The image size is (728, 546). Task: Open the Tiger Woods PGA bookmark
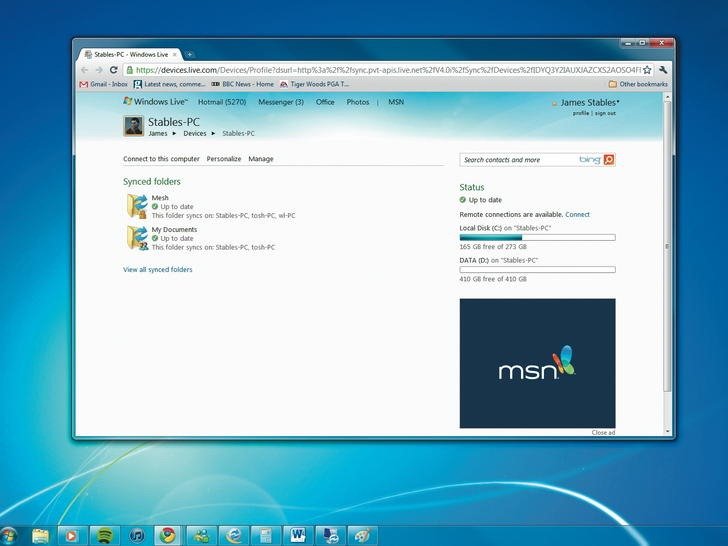(x=314, y=84)
